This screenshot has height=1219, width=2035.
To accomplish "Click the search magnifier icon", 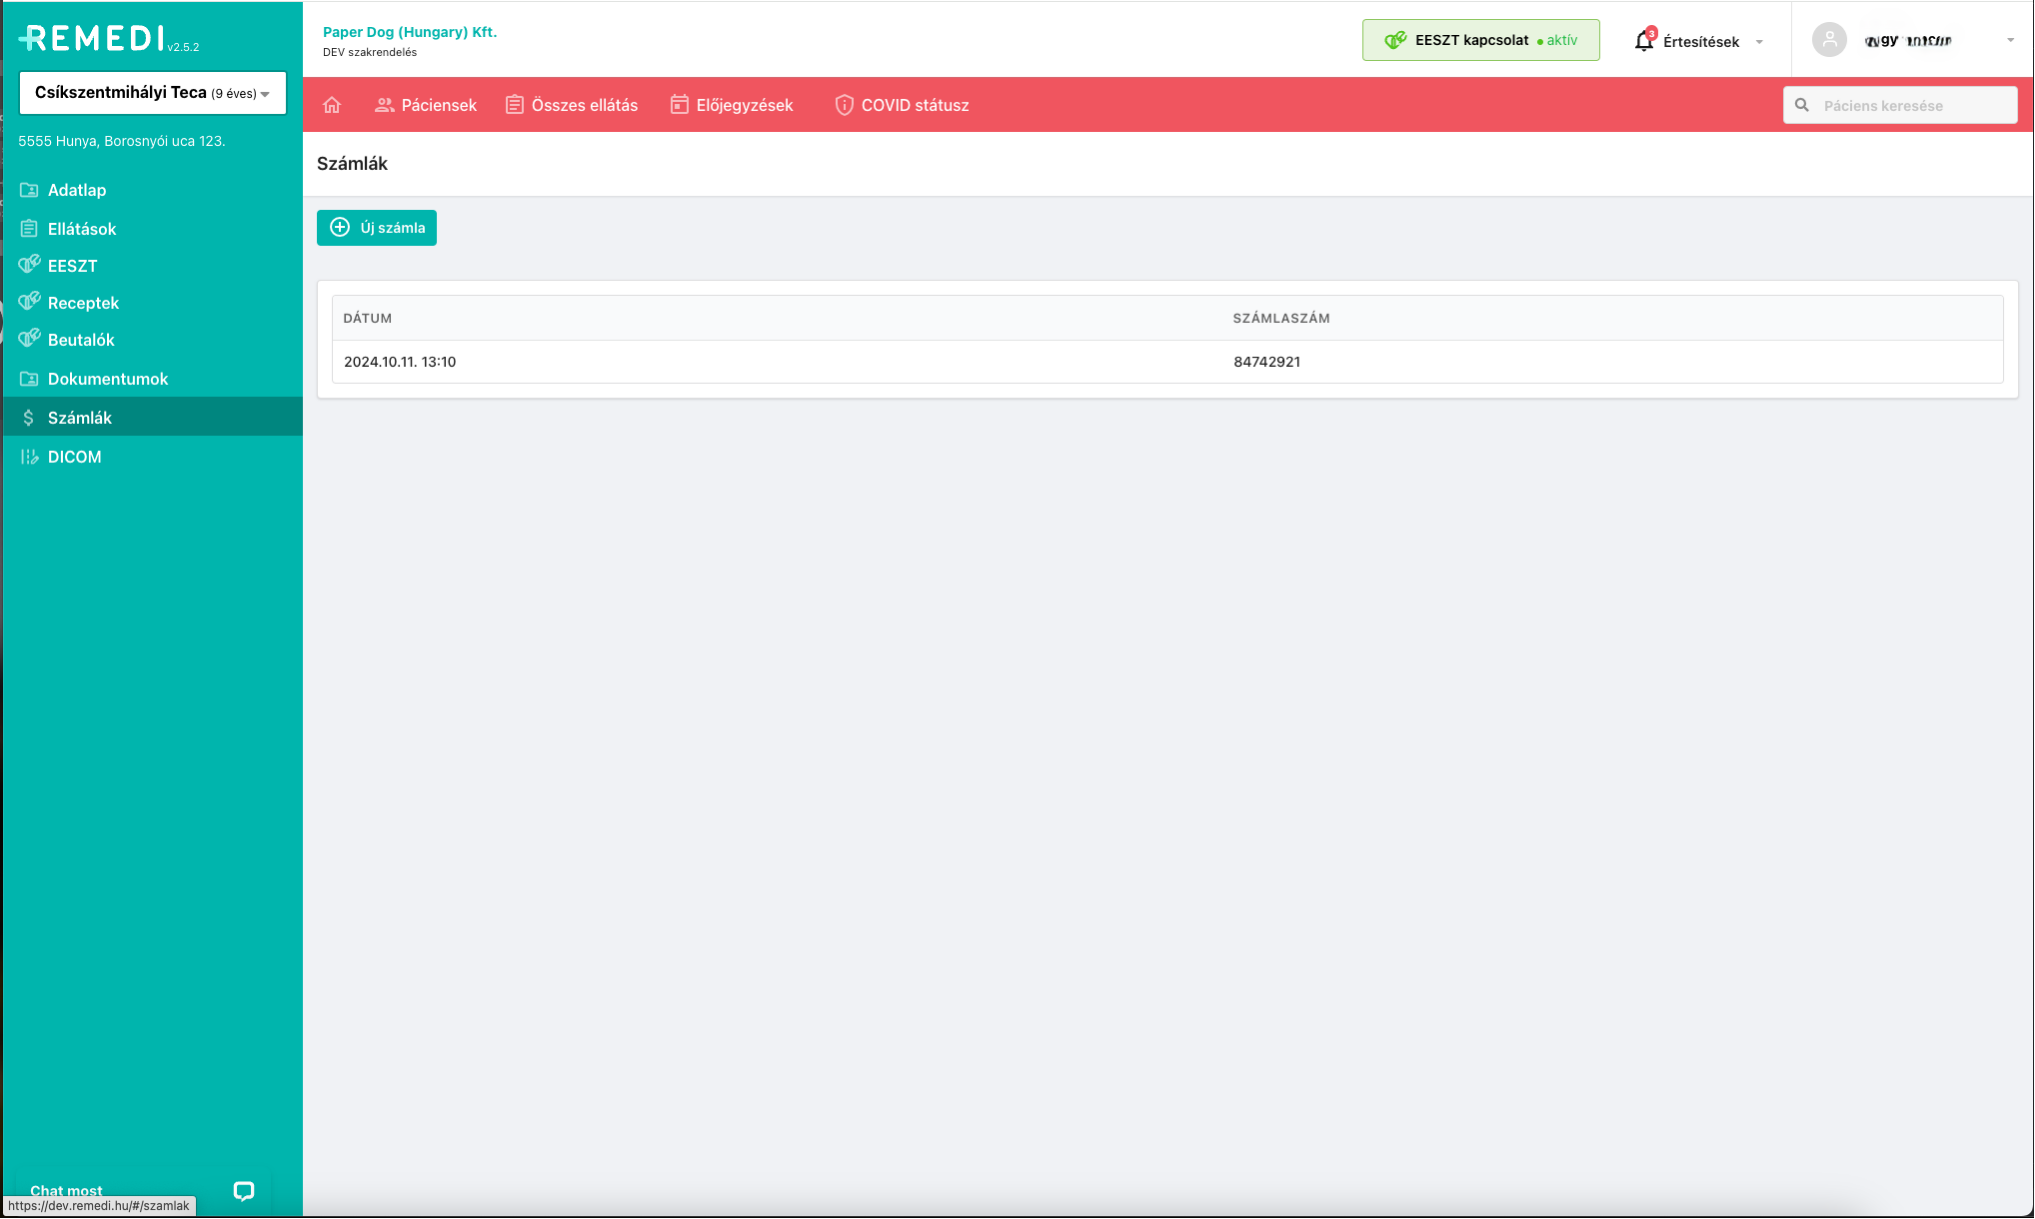I will (1802, 105).
